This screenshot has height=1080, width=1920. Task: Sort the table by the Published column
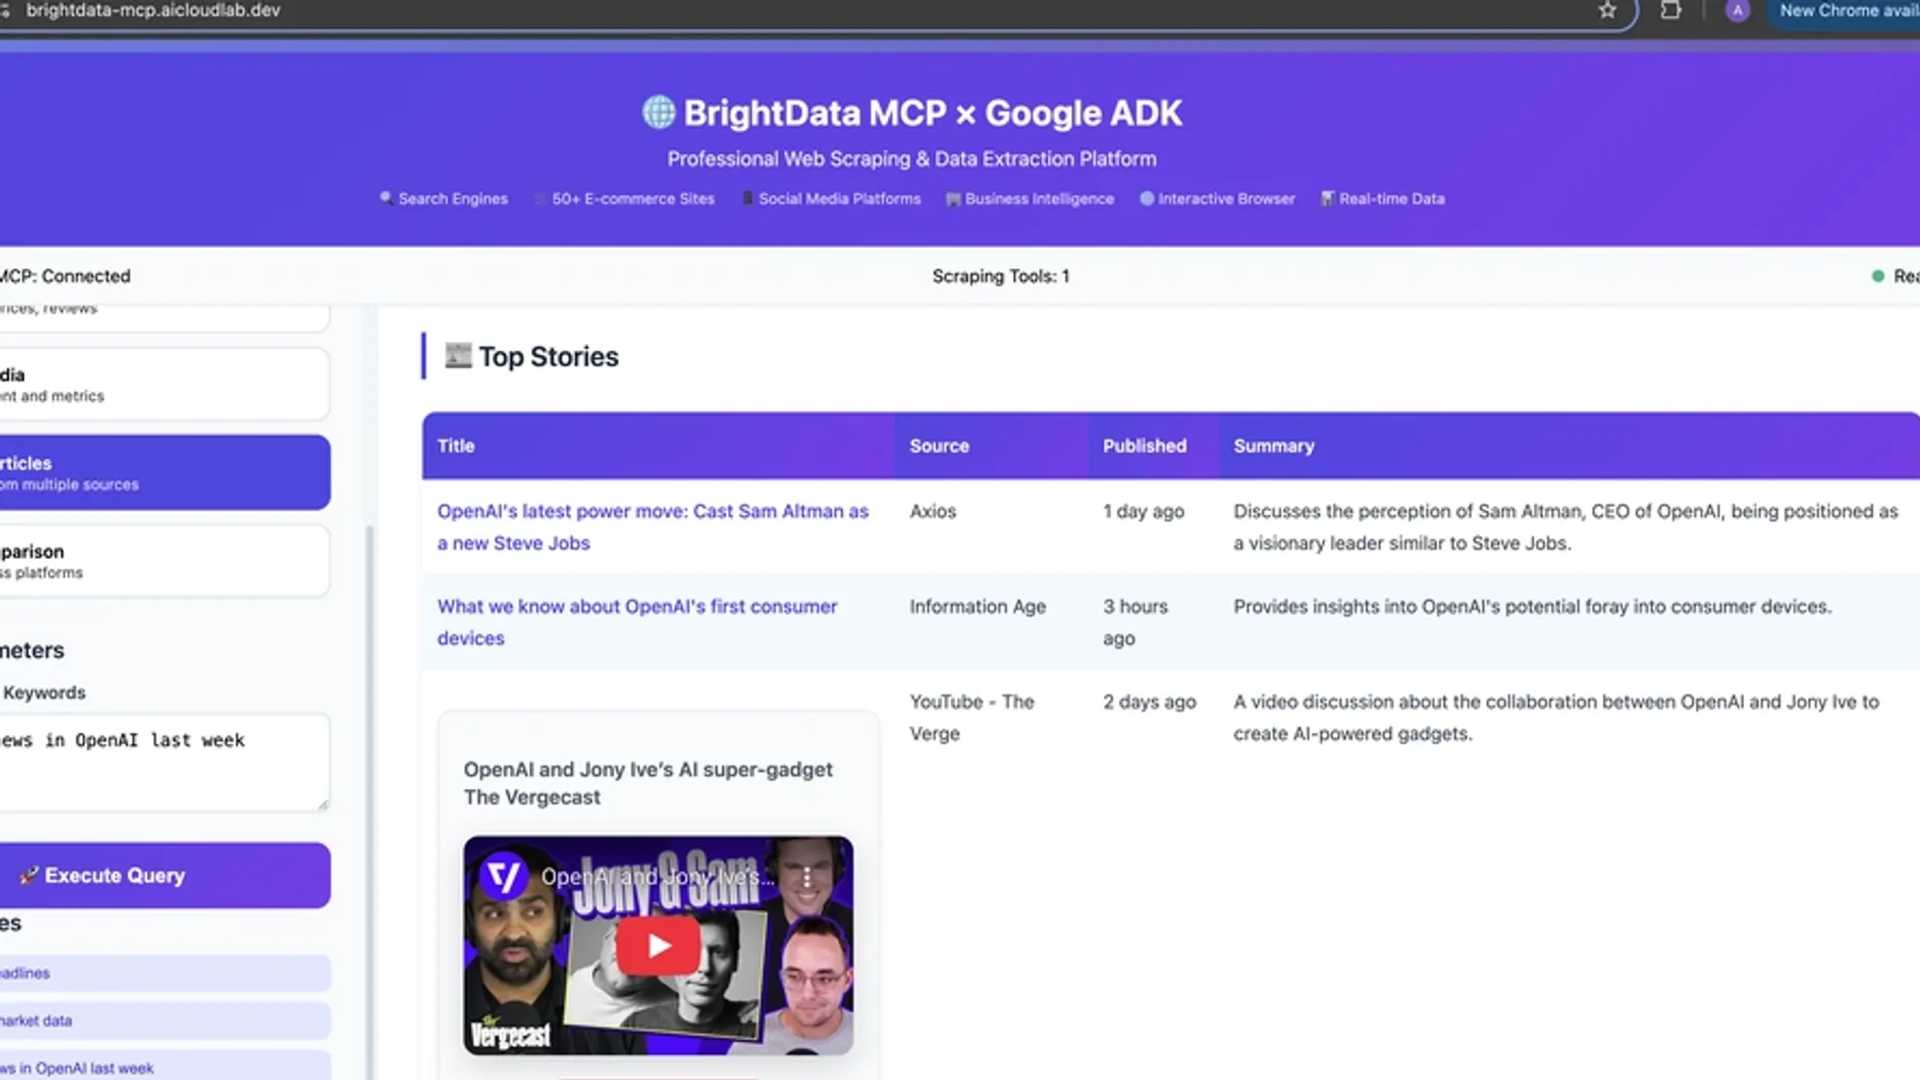(1144, 446)
